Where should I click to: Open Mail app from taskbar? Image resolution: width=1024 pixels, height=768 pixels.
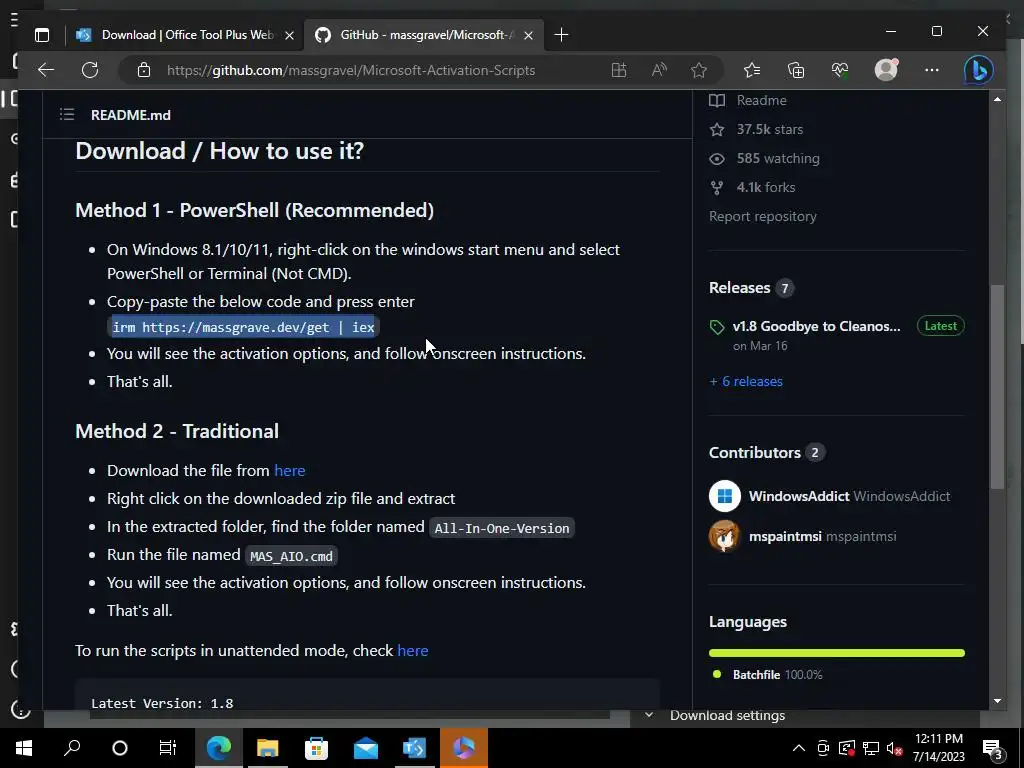[366, 748]
